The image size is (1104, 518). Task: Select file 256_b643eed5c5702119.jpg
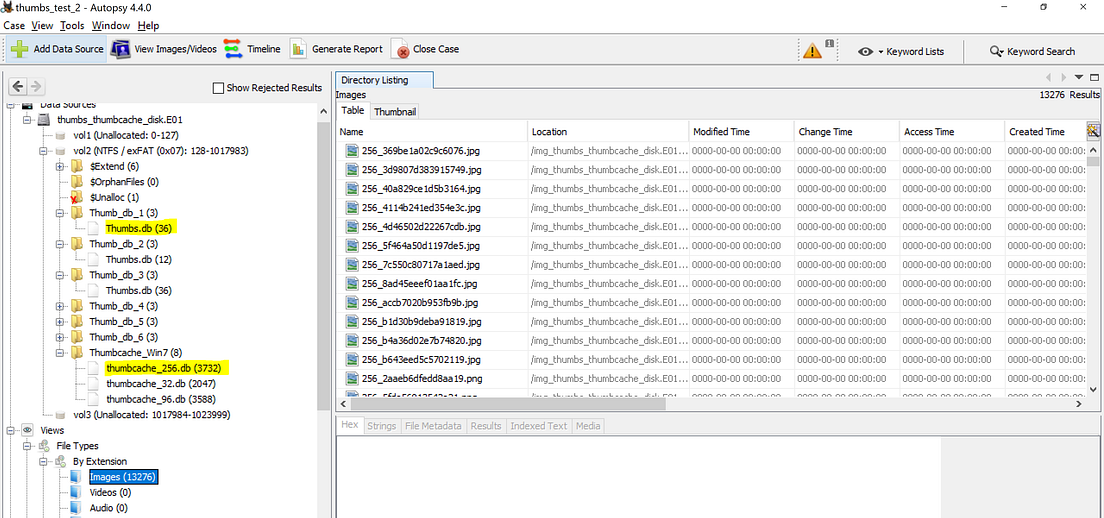click(x=421, y=360)
